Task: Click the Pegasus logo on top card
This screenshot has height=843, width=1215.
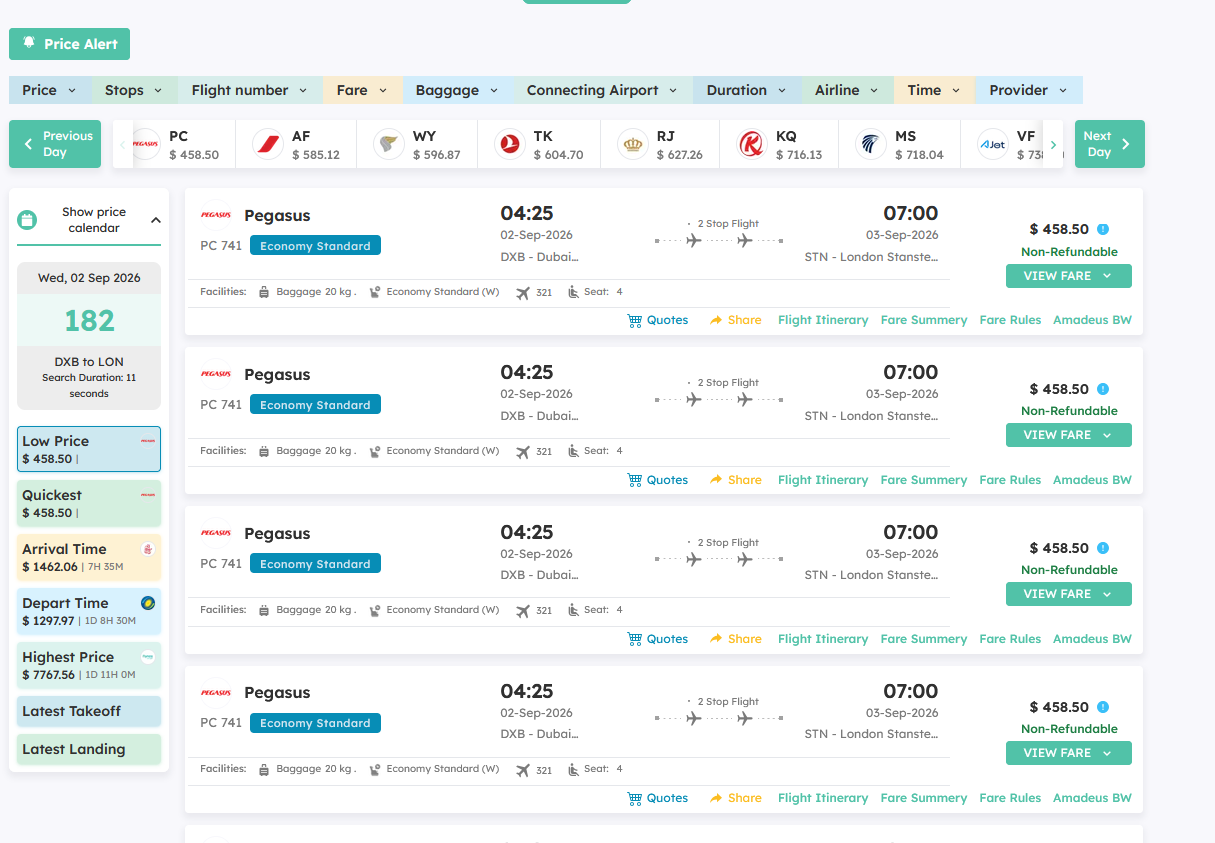Action: tap(216, 215)
